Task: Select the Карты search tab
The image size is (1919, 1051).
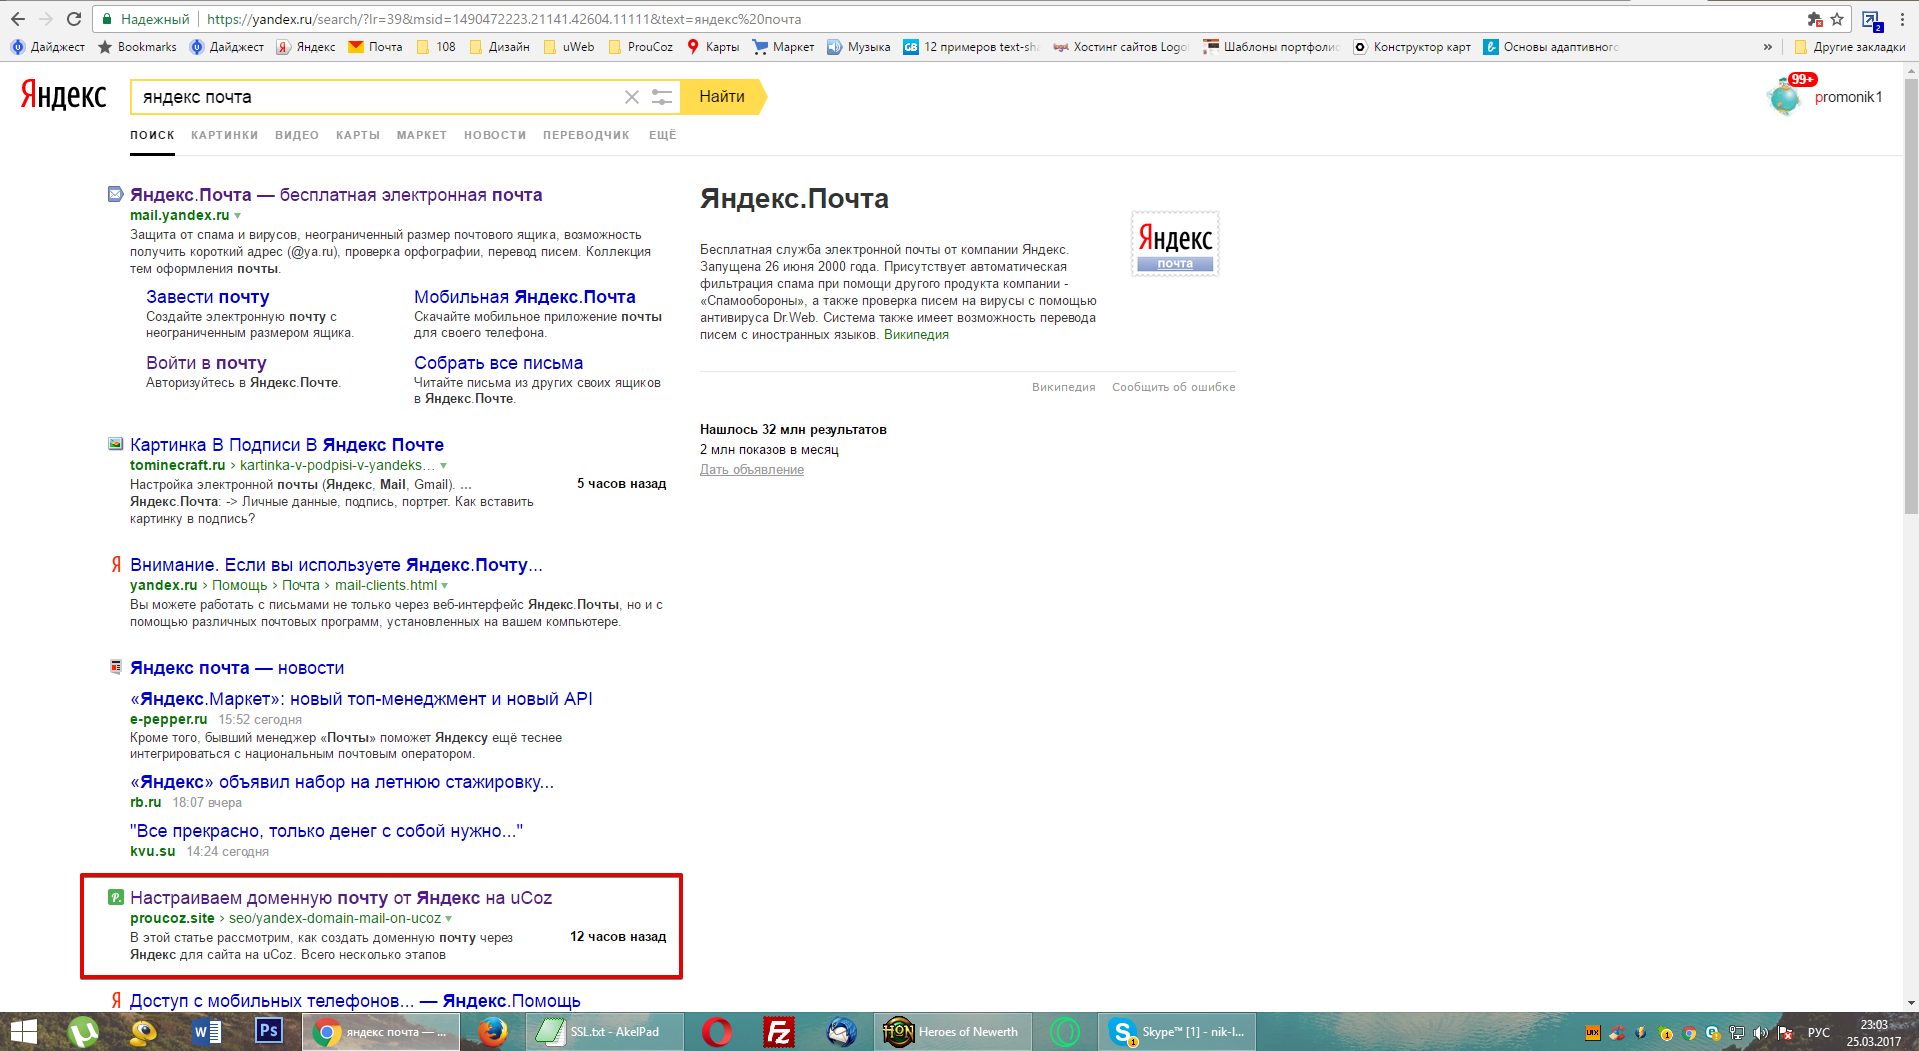Action: (358, 135)
